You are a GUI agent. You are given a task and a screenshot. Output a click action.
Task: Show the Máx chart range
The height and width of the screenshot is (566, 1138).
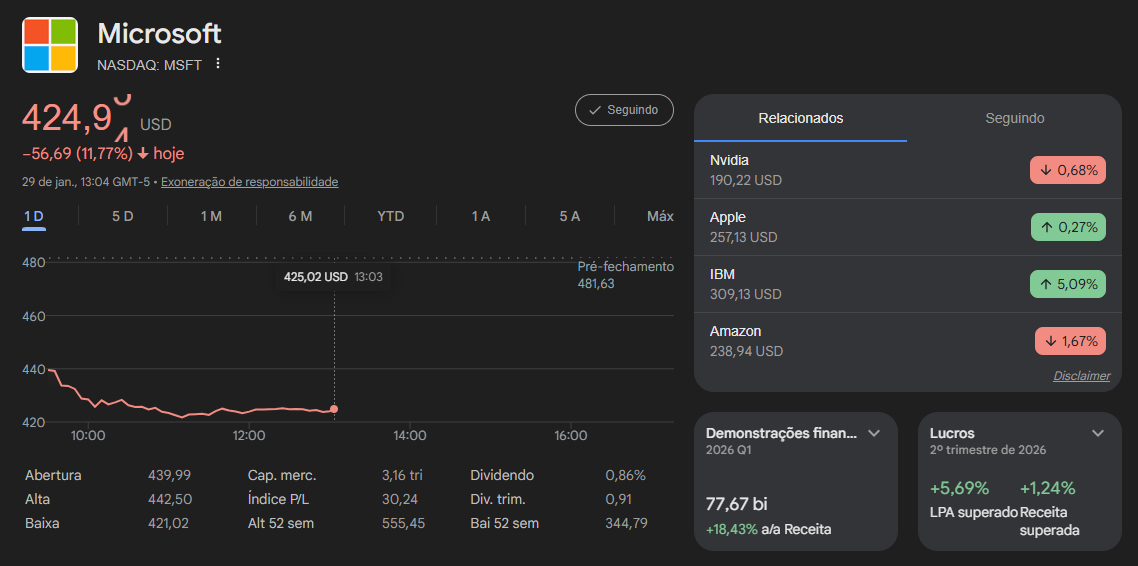tap(660, 216)
